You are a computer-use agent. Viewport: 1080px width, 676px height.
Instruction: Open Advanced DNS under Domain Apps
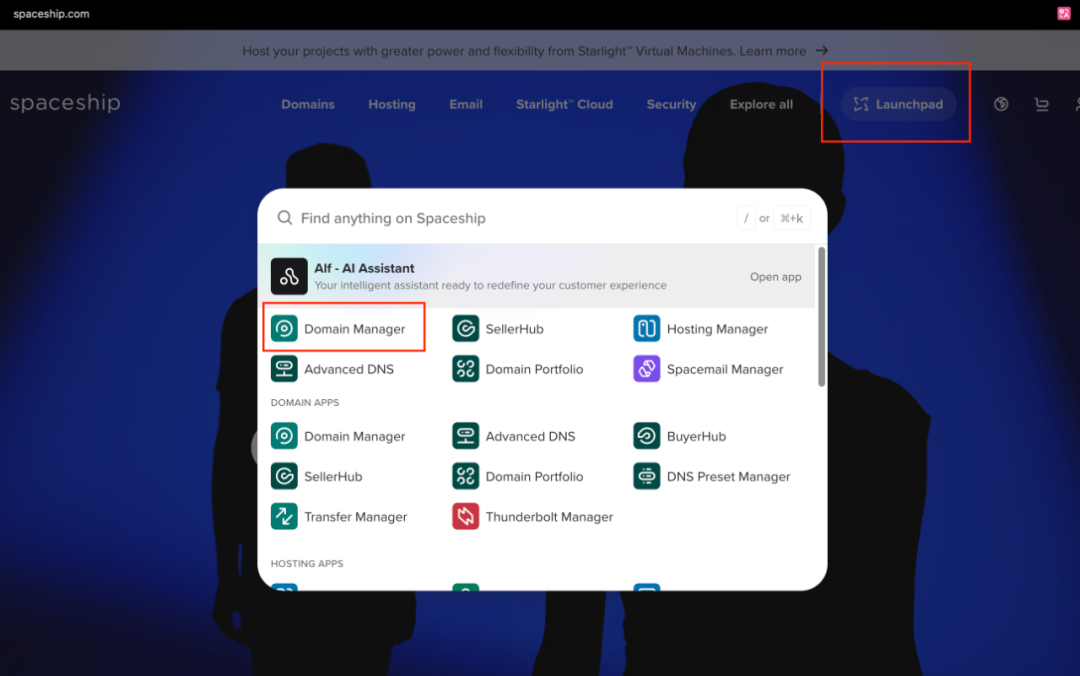[514, 436]
